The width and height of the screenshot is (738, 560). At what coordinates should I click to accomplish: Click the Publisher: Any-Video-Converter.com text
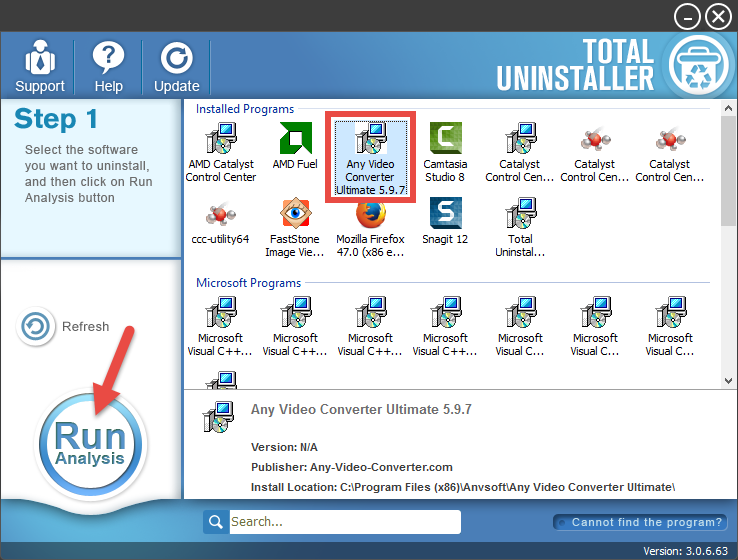coord(352,467)
